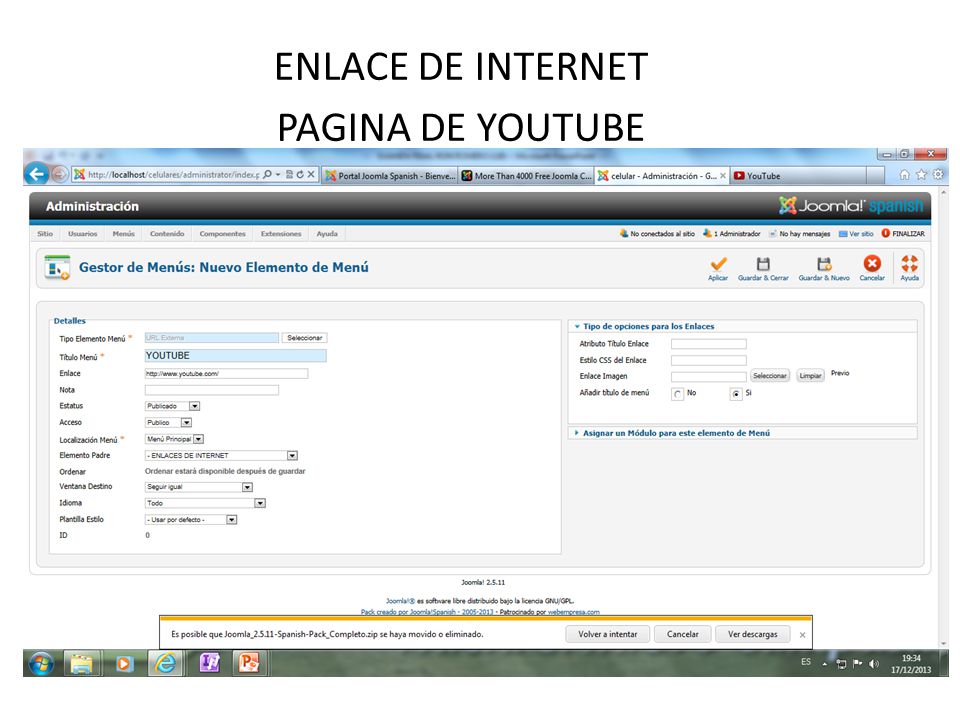Click volume speaker tray icon

click(874, 664)
